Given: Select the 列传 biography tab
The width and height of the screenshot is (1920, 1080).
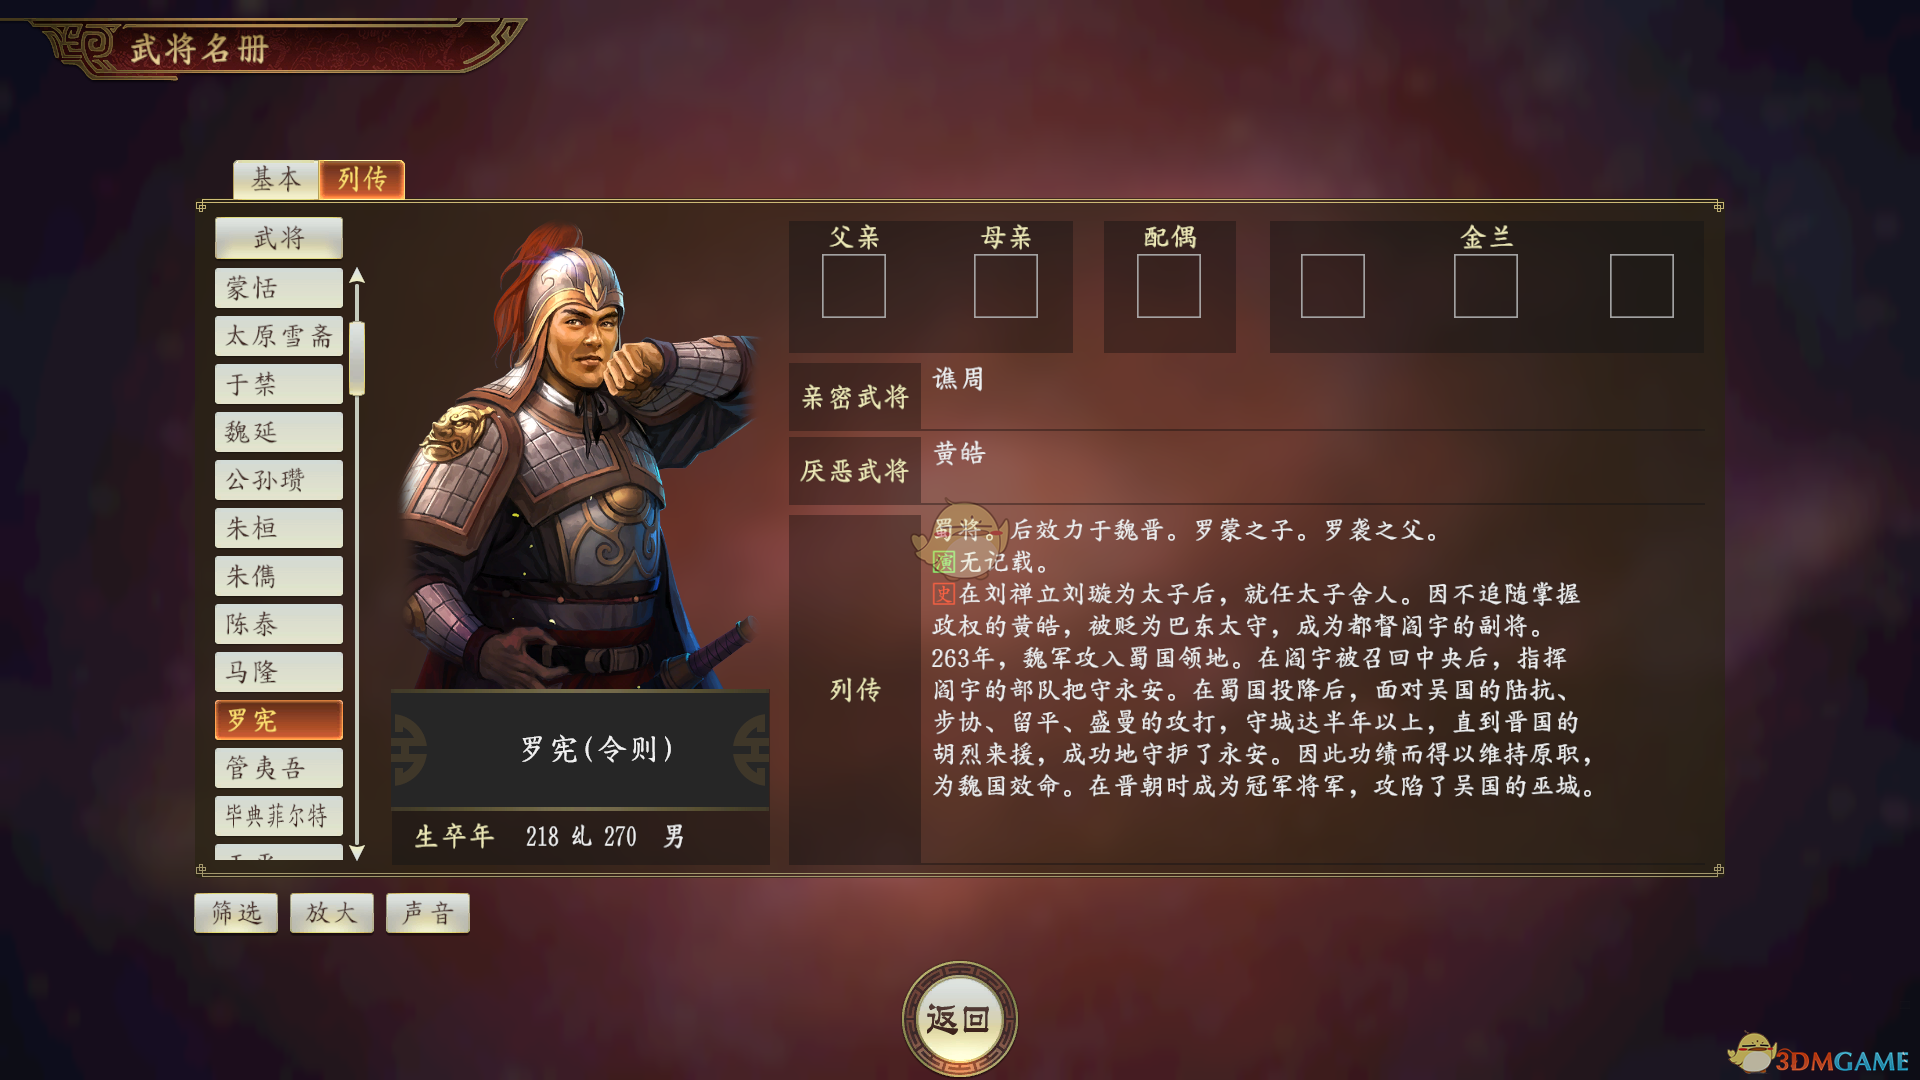Looking at the screenshot, I should pos(362,180).
